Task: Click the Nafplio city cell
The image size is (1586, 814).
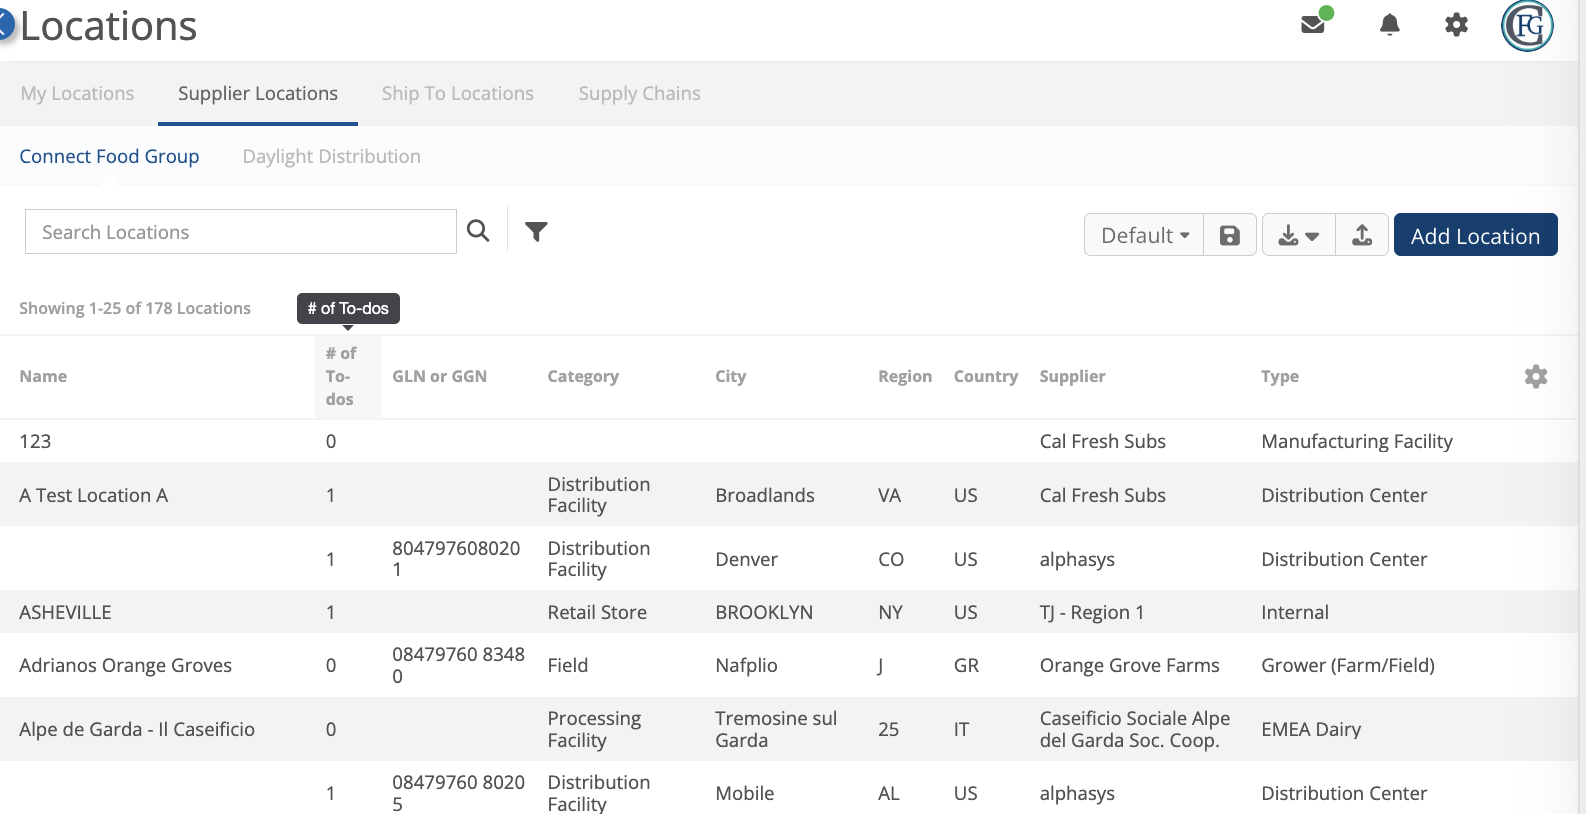Action: click(746, 665)
